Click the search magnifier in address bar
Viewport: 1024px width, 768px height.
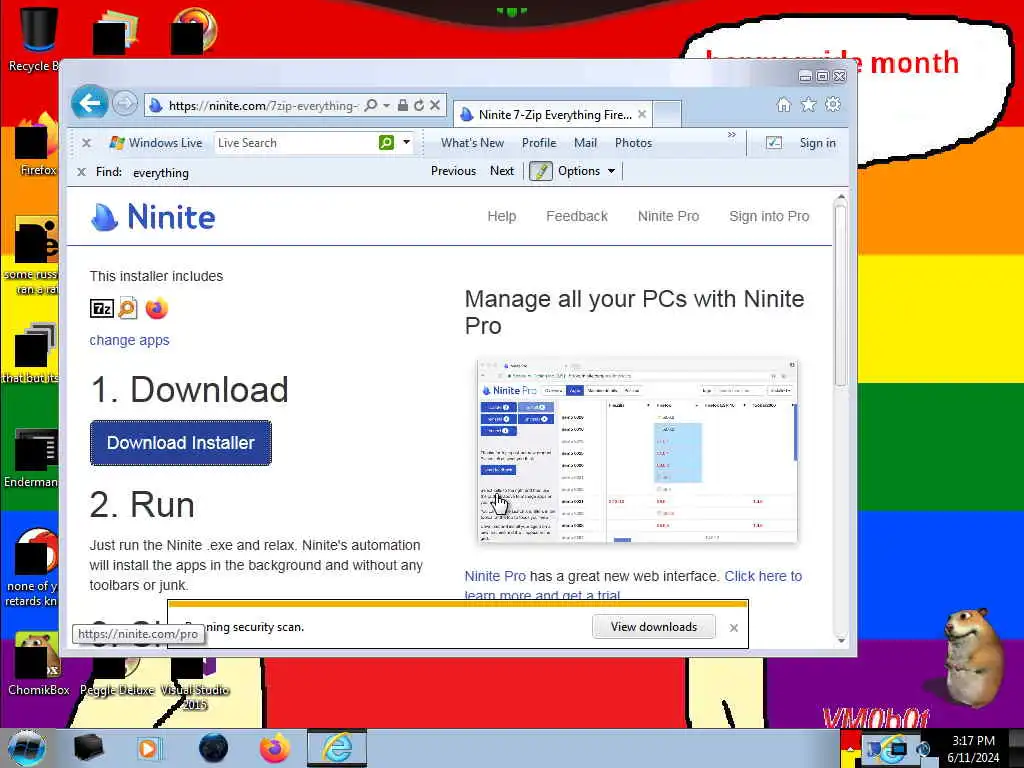(370, 105)
